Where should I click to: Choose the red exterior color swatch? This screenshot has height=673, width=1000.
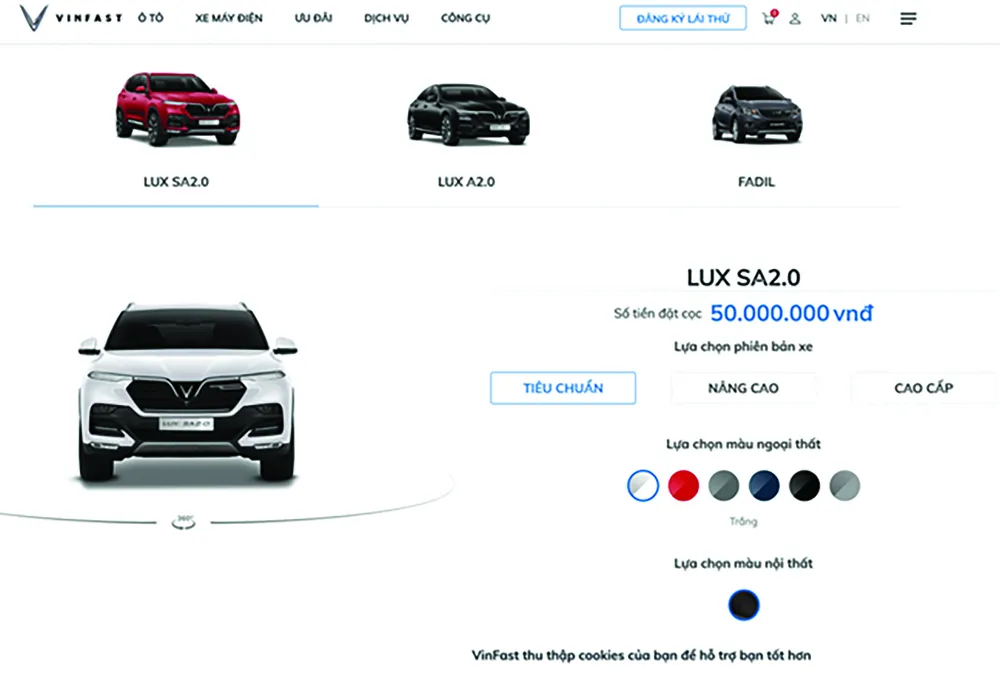(x=683, y=485)
